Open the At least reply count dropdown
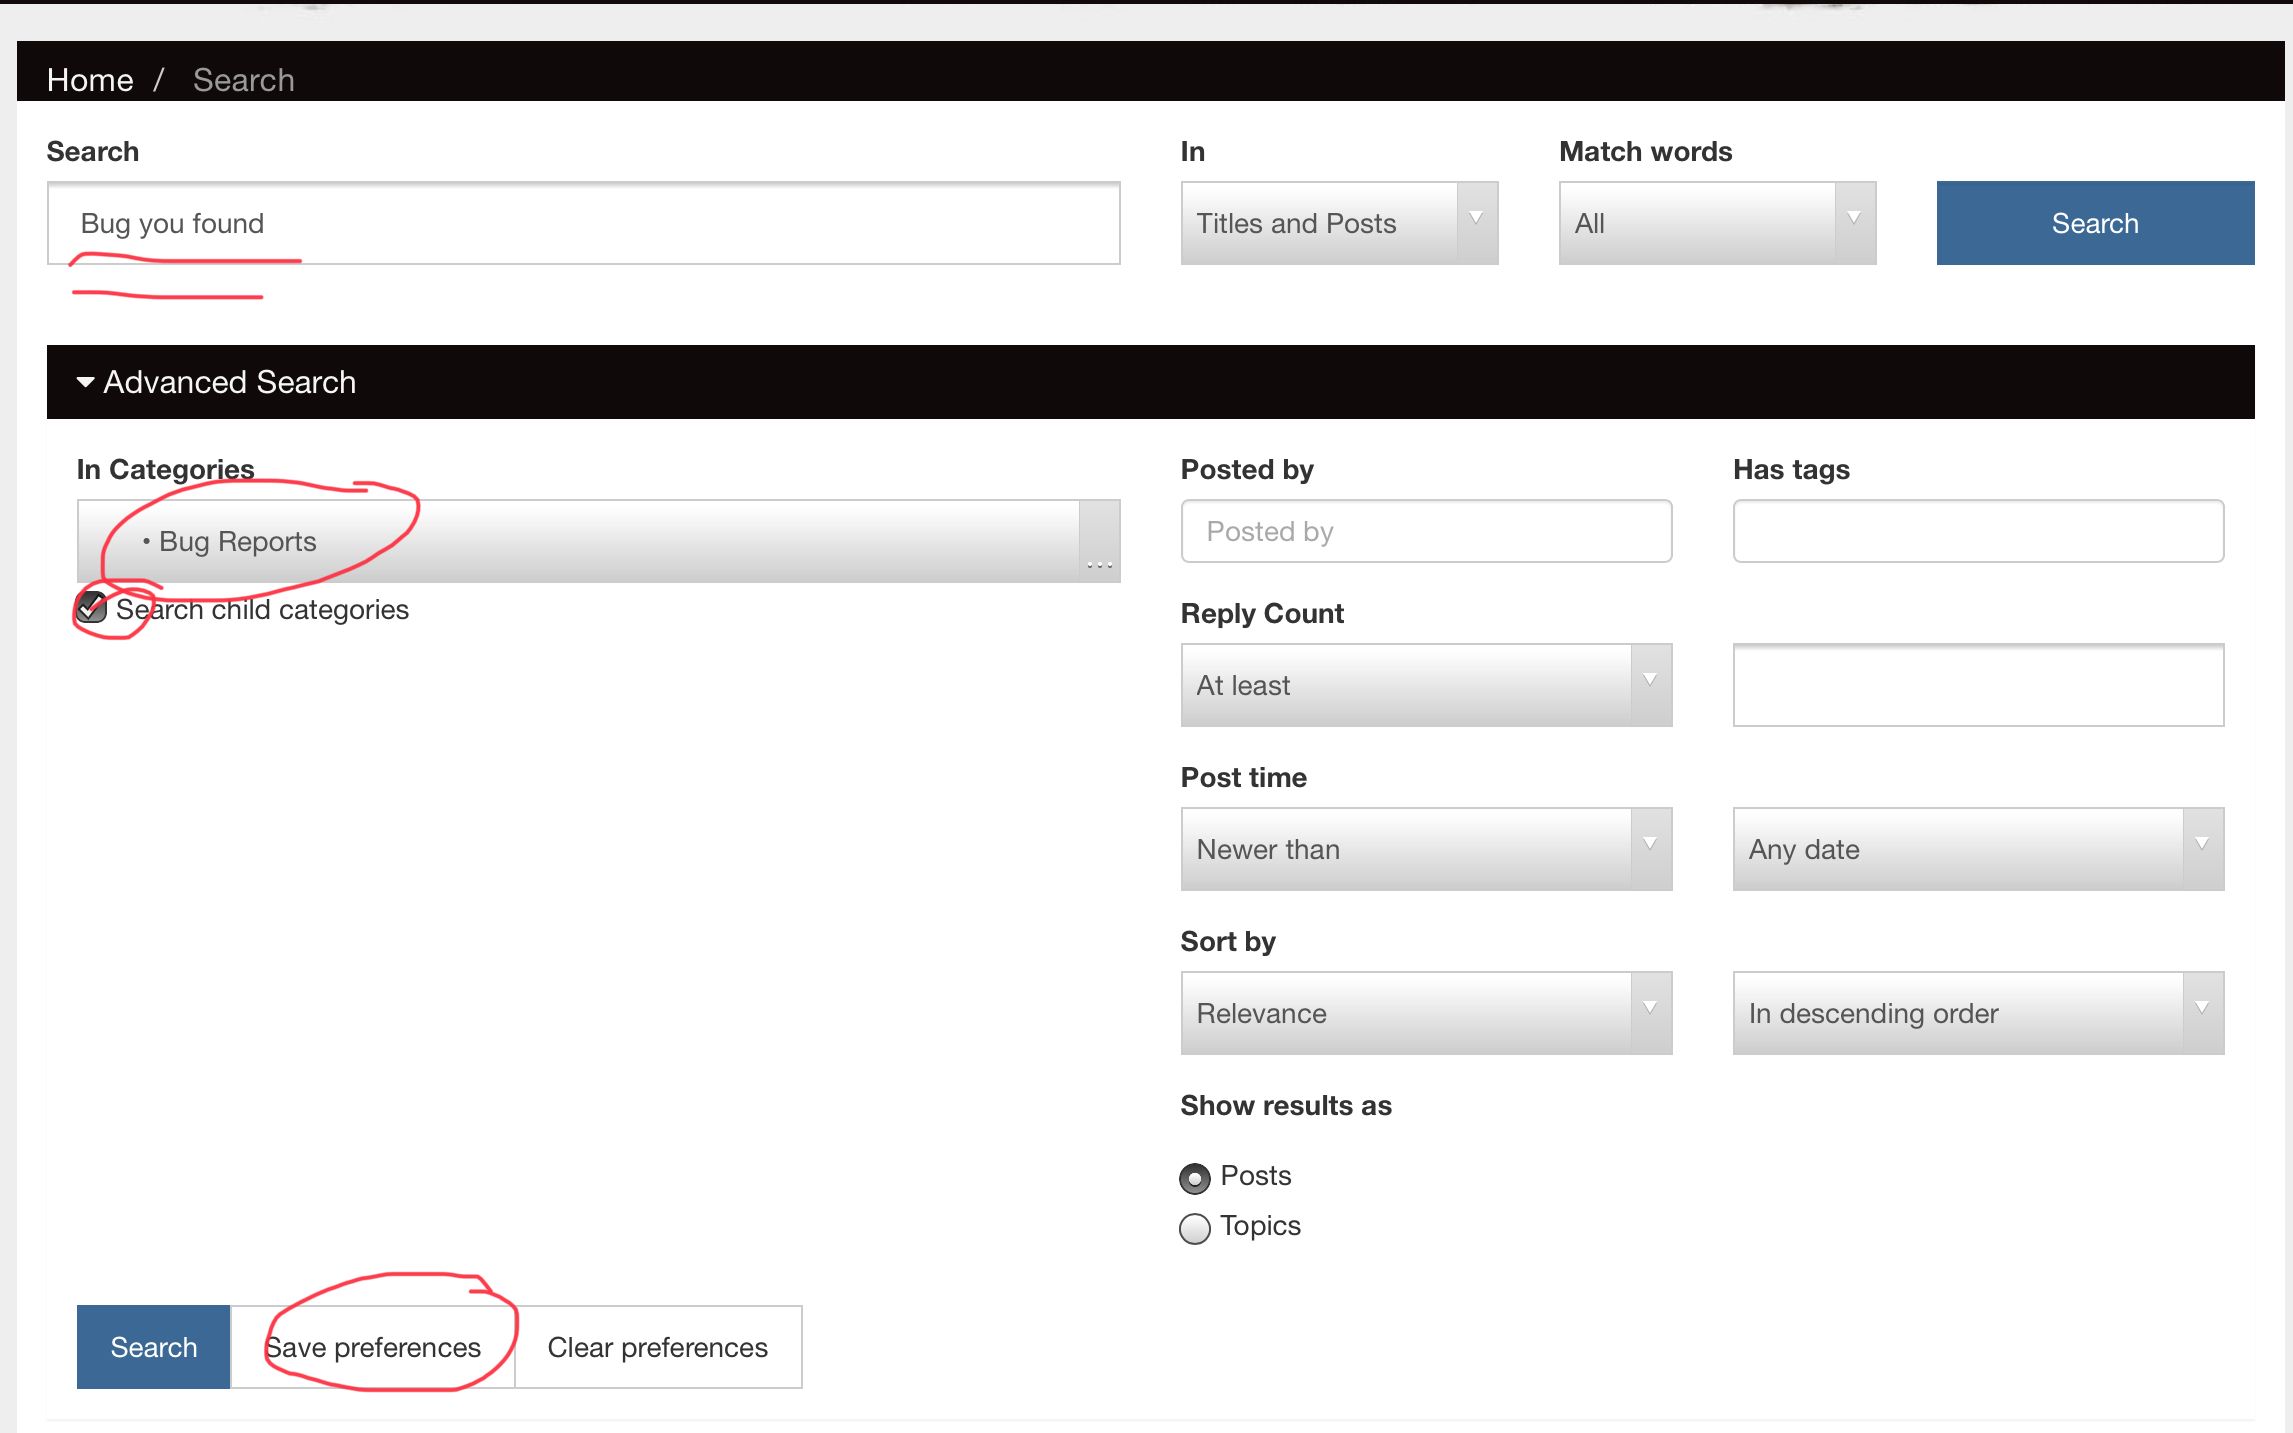Viewport: 2293px width, 1433px height. coord(1426,685)
